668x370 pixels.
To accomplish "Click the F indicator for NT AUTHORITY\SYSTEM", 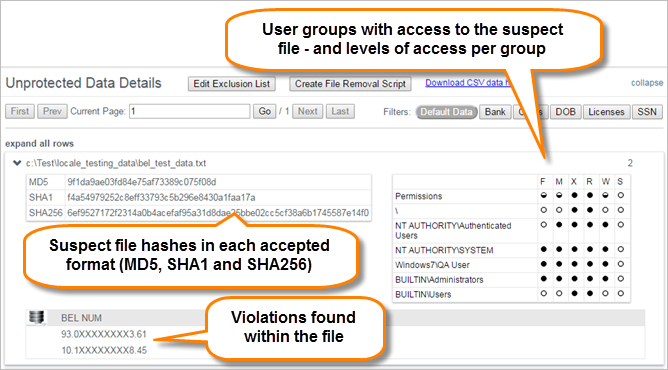I will 544,250.
